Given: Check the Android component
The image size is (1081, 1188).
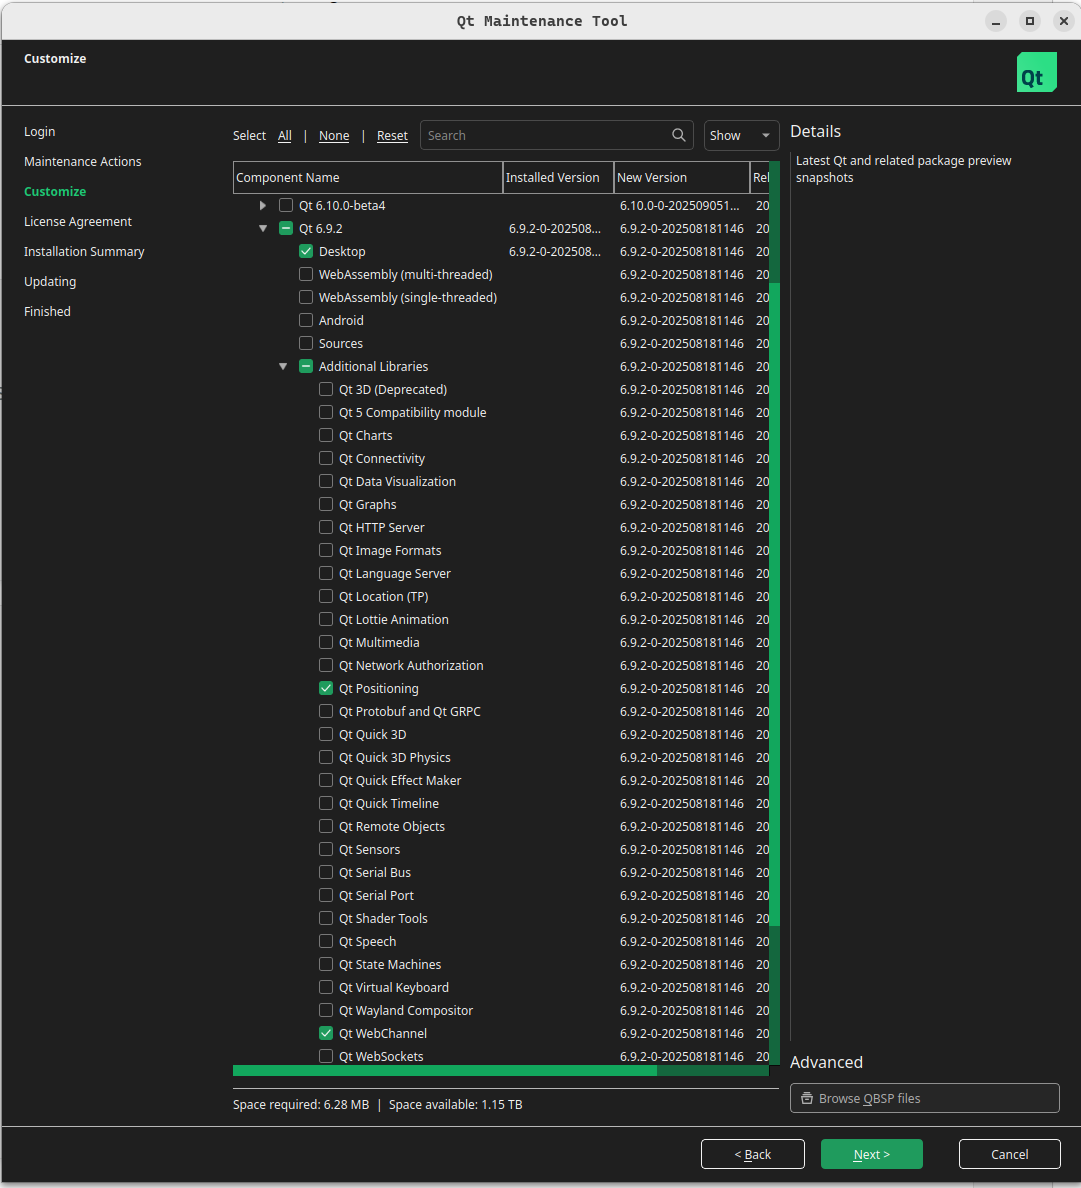Looking at the screenshot, I should (306, 320).
